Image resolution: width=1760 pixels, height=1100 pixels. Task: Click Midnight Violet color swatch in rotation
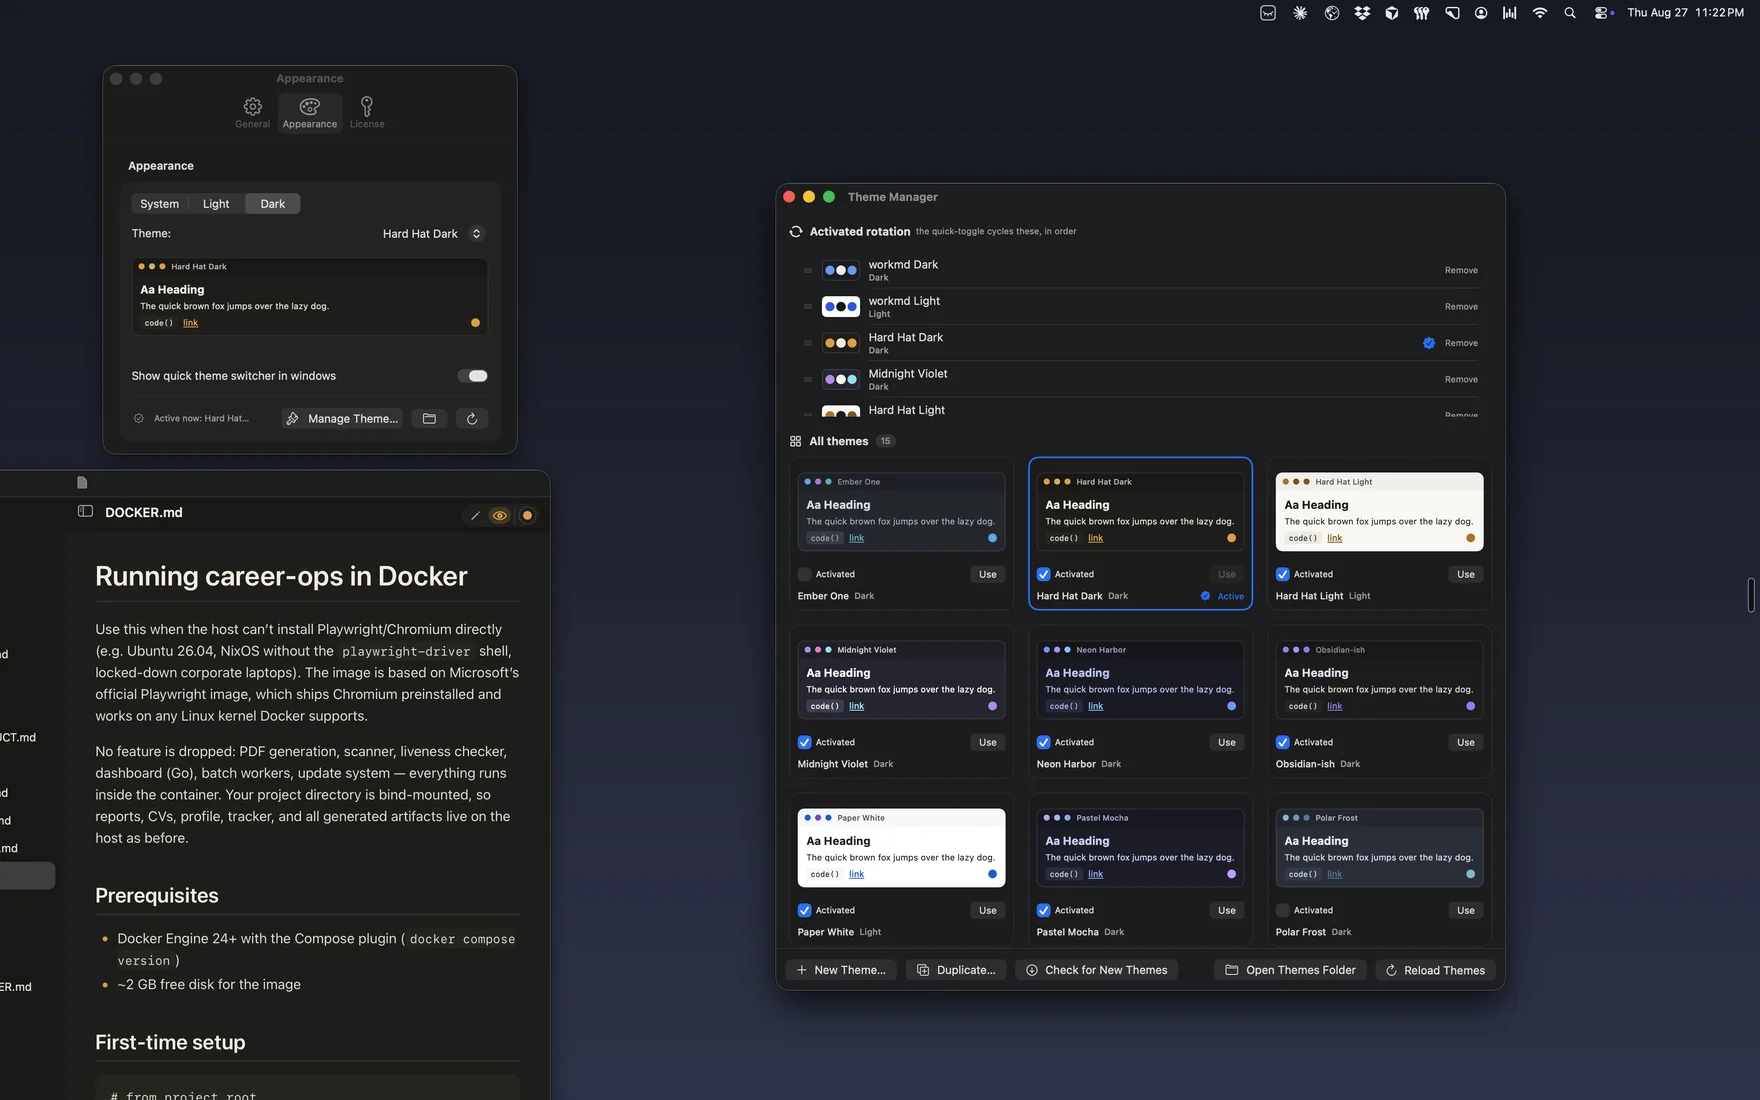coord(841,379)
